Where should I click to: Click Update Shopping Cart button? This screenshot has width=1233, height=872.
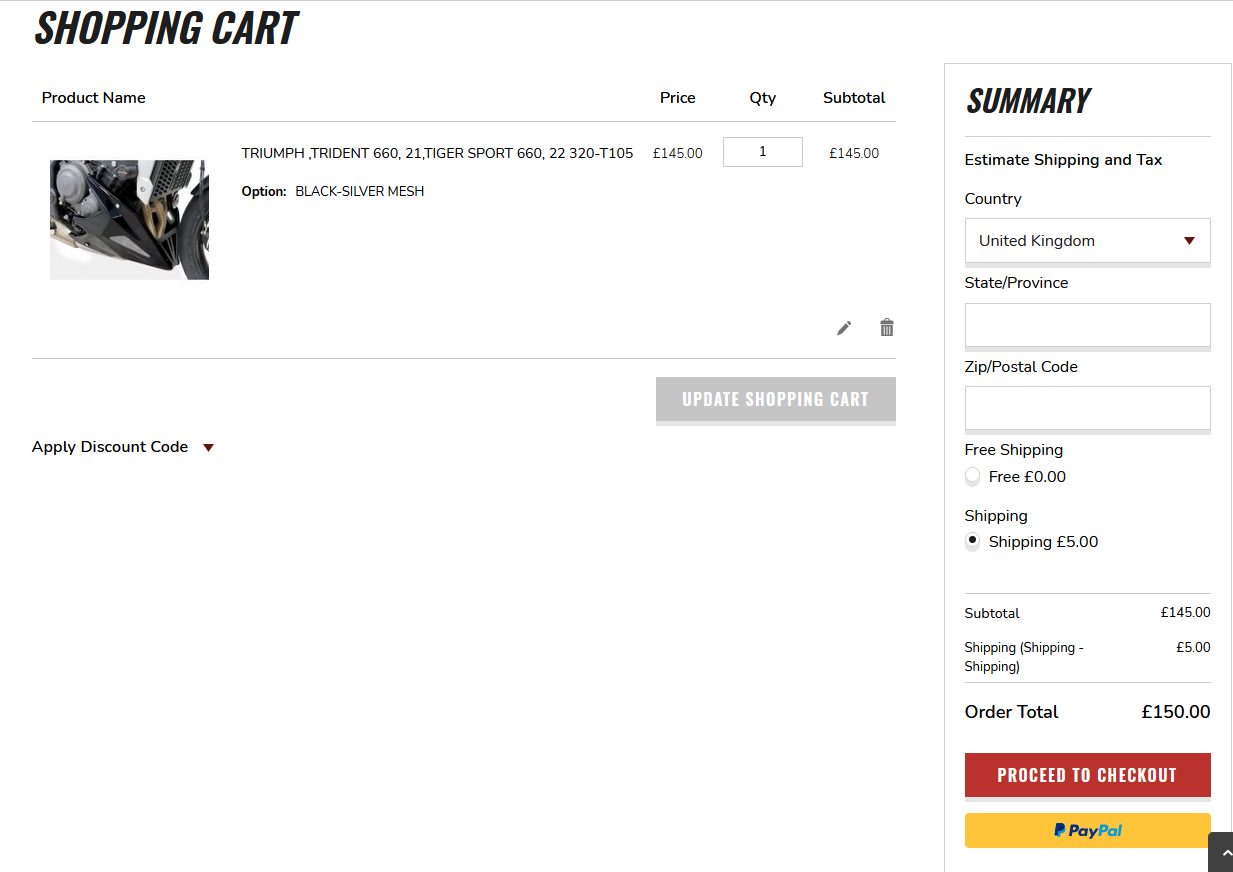(x=775, y=399)
